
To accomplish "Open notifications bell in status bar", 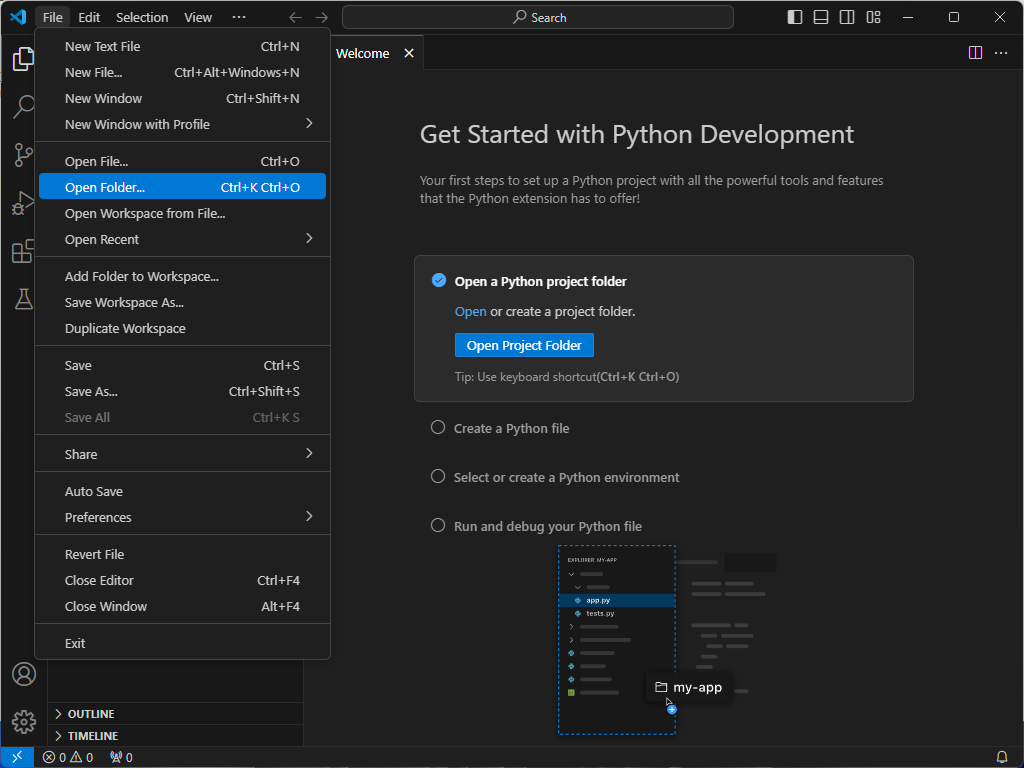I will [x=1002, y=757].
